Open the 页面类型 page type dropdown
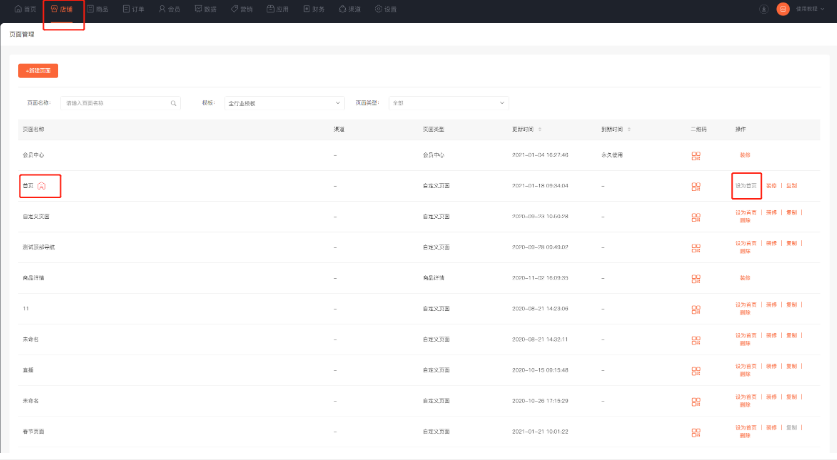The image size is (837, 460). click(x=448, y=103)
